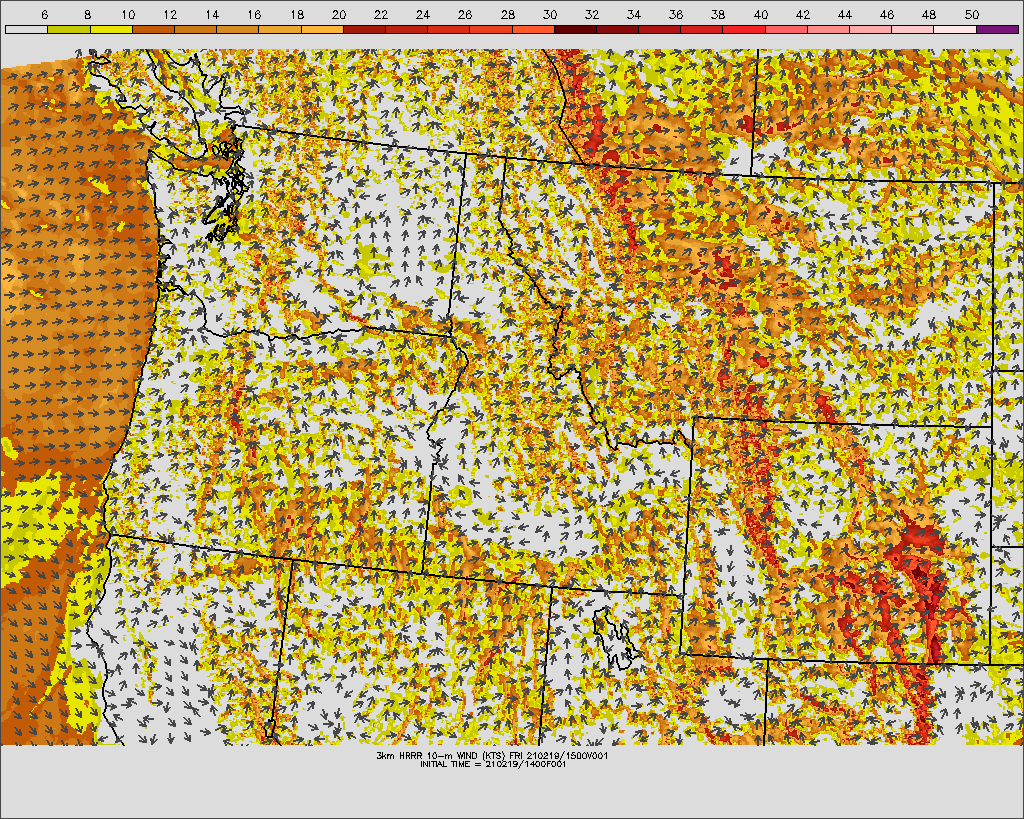
Task: Select the legend swatch between 22 and 24
Action: point(406,29)
